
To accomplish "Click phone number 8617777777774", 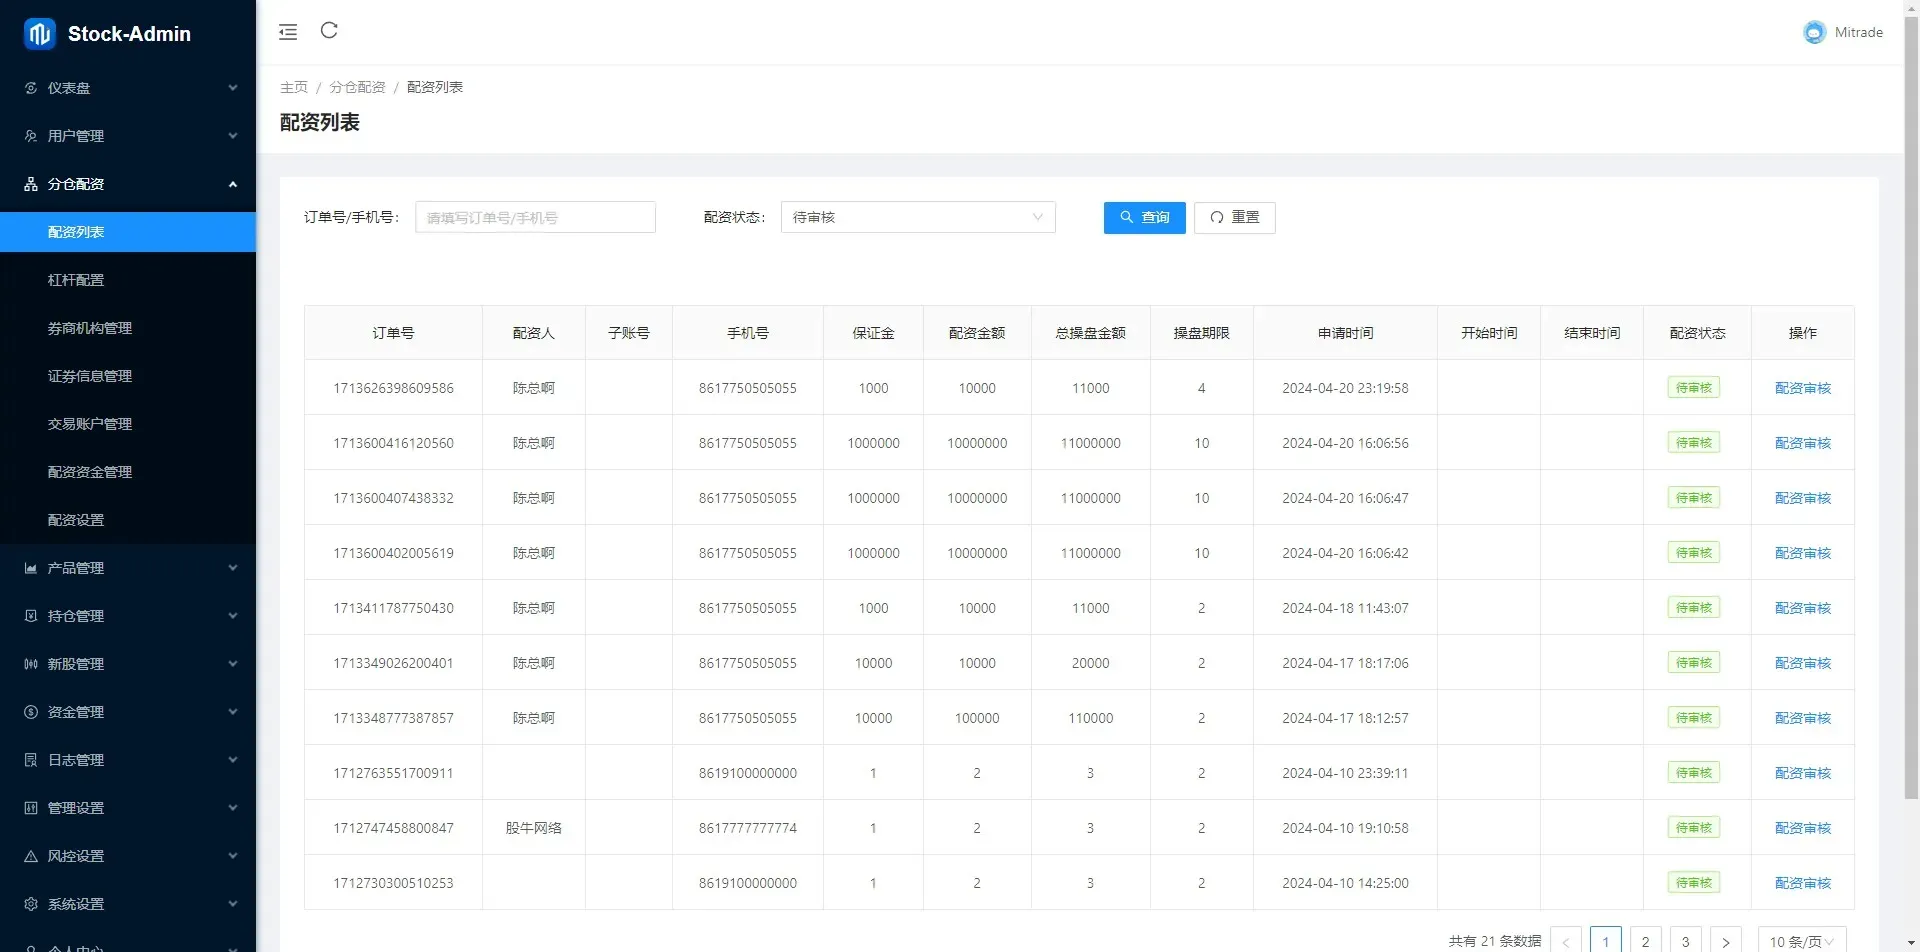I will point(747,828).
